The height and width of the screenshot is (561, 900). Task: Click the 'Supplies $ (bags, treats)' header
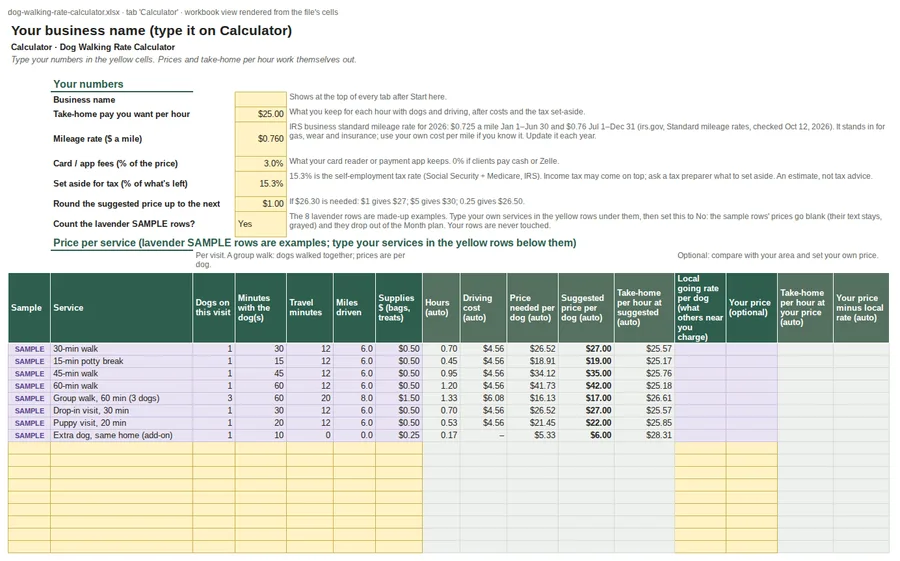tap(399, 308)
